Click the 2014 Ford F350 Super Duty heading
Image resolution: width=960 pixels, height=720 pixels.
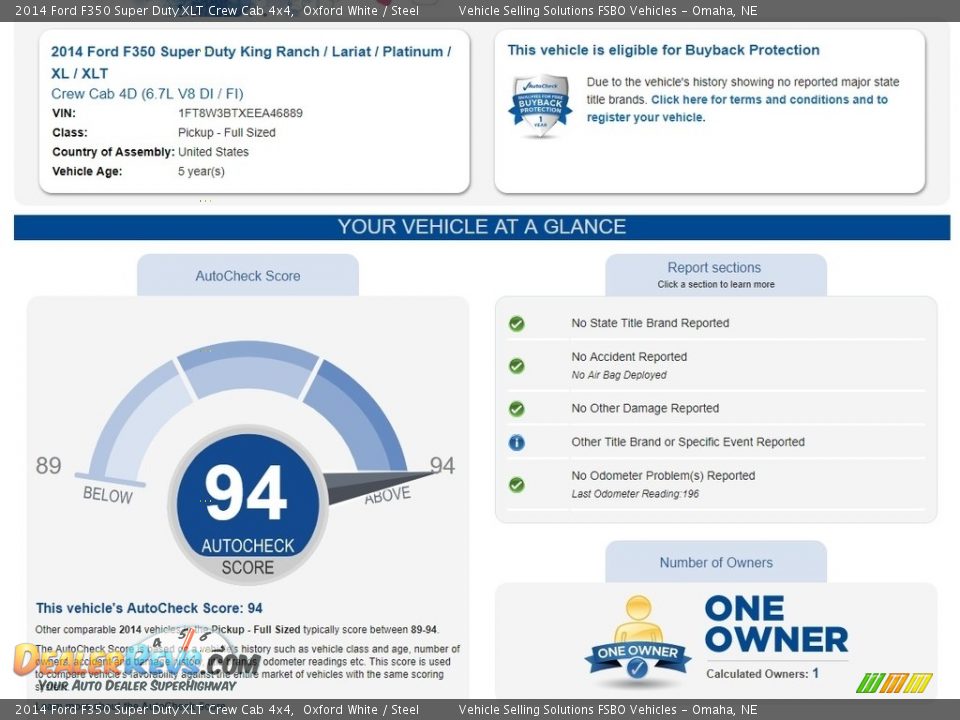251,62
